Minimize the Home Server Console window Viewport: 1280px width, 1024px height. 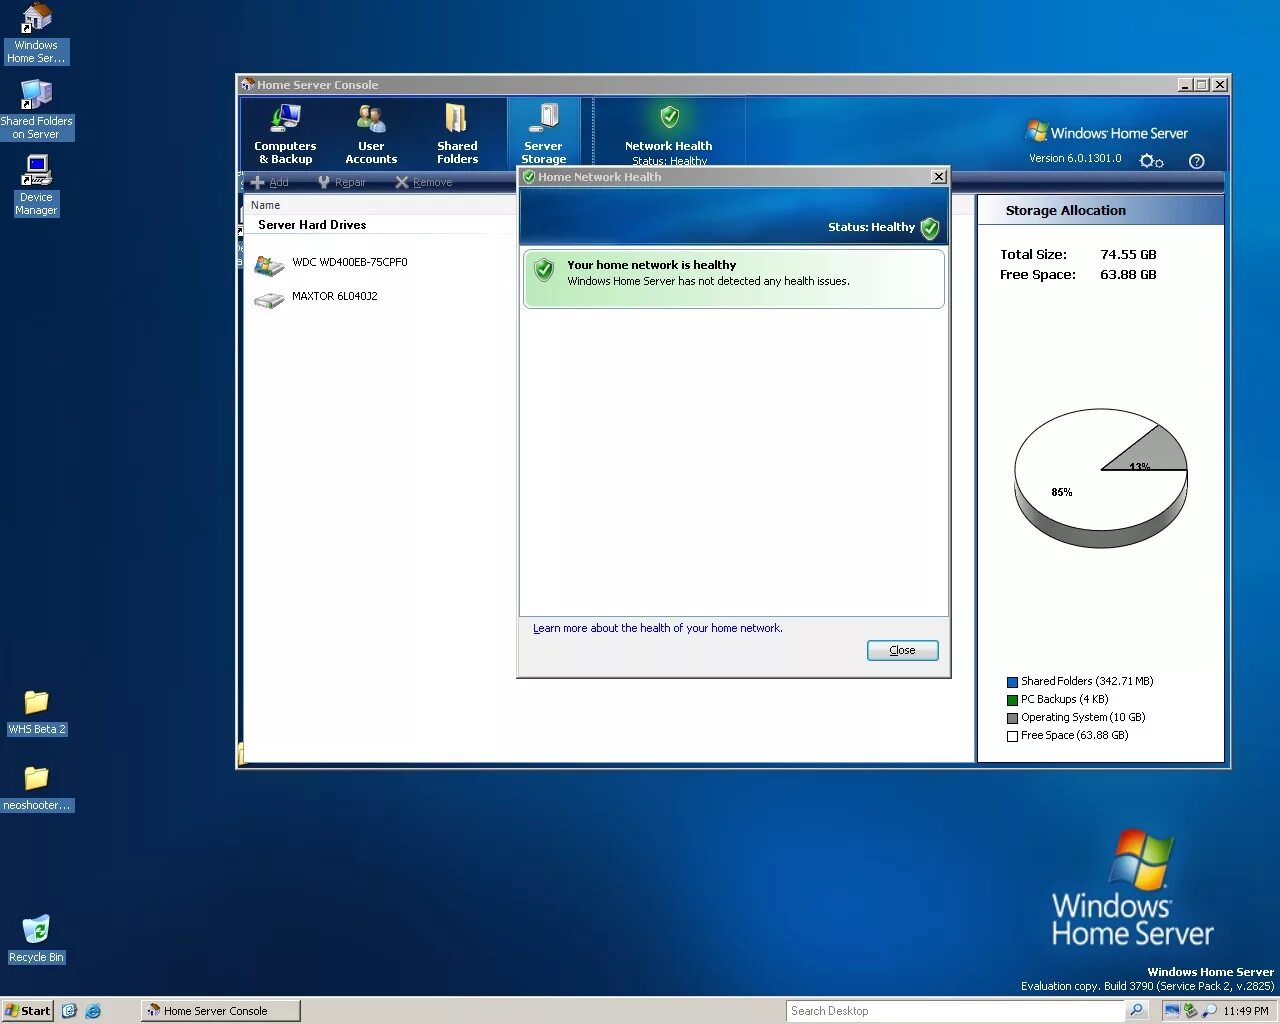pyautogui.click(x=1185, y=85)
